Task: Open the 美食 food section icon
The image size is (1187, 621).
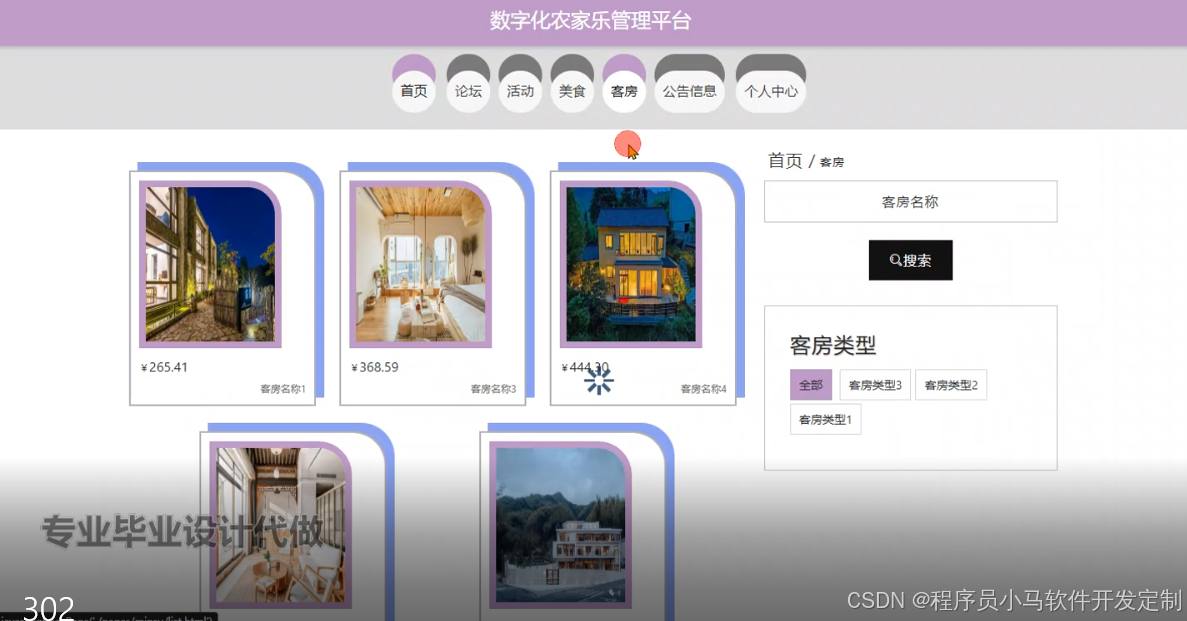Action: coord(571,90)
